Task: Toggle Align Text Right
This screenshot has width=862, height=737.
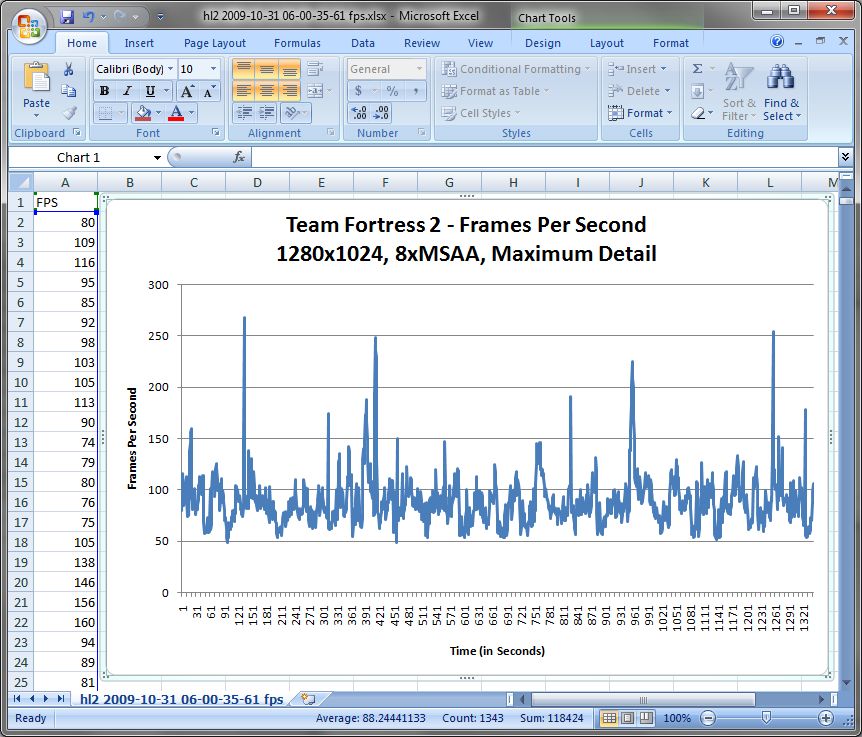Action: pos(289,91)
